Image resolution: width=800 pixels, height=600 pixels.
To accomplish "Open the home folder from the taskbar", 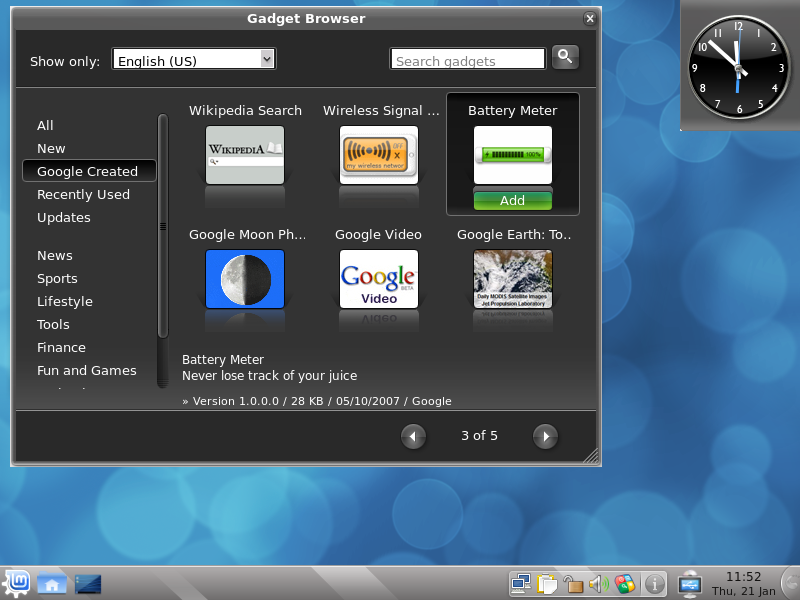I will (x=51, y=583).
